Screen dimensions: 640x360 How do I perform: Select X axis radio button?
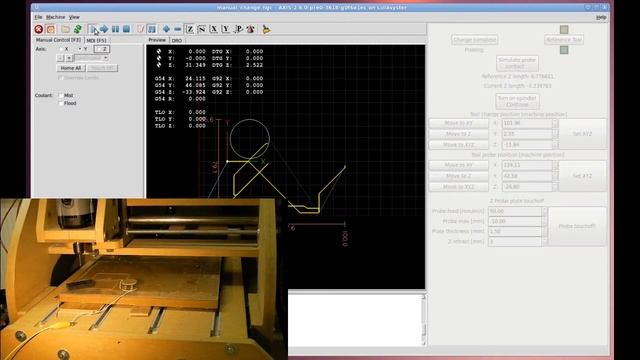click(x=62, y=49)
